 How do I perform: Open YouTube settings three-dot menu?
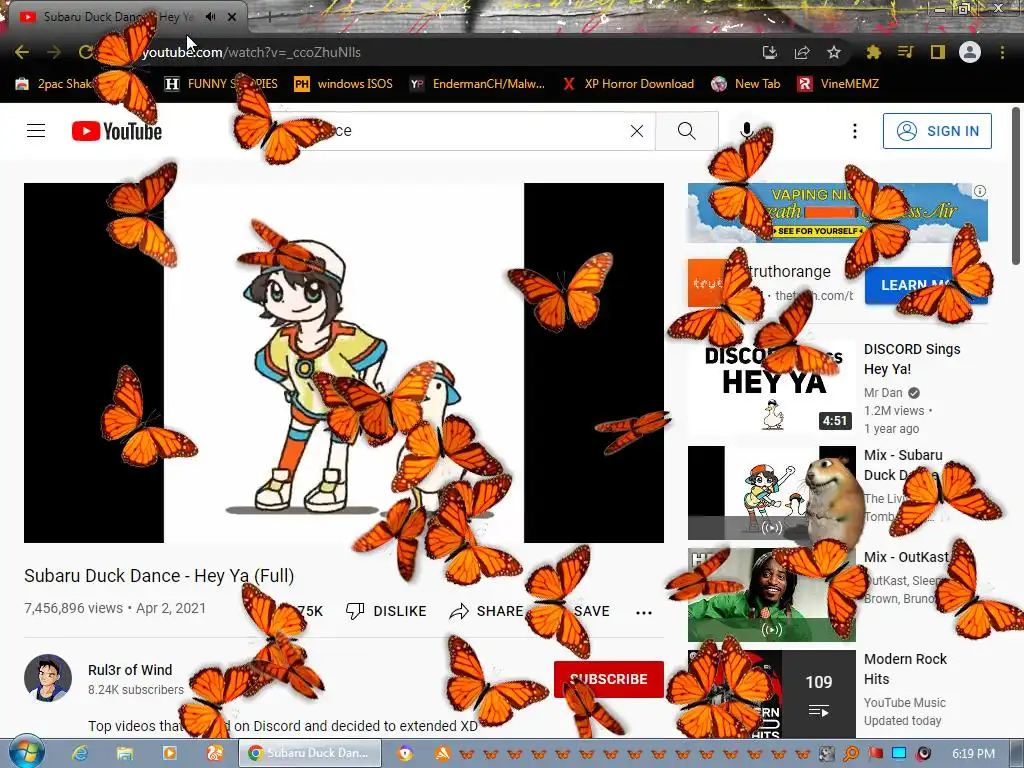pyautogui.click(x=855, y=131)
